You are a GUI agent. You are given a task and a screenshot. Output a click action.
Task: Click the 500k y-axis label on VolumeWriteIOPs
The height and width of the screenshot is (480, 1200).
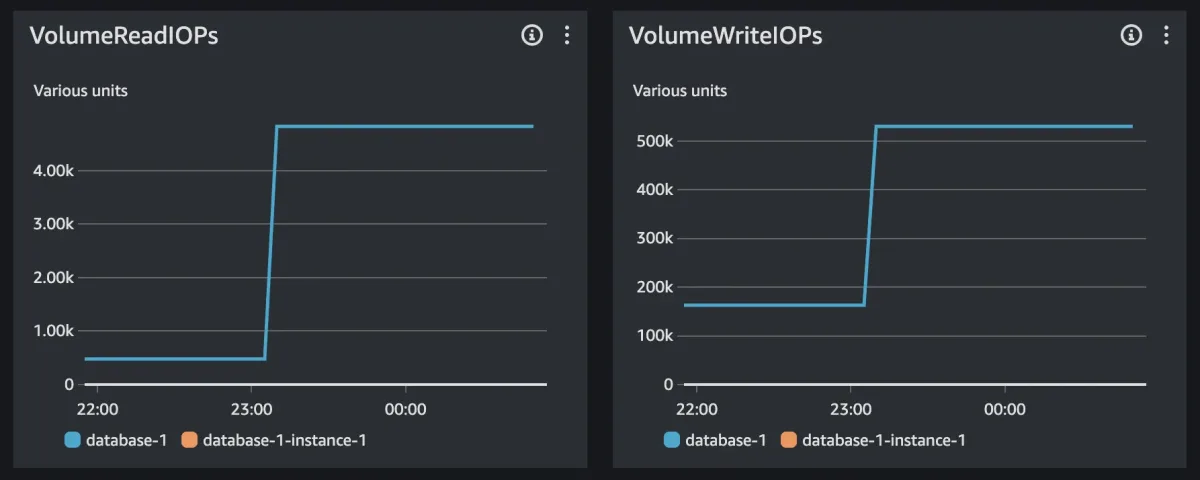click(653, 141)
